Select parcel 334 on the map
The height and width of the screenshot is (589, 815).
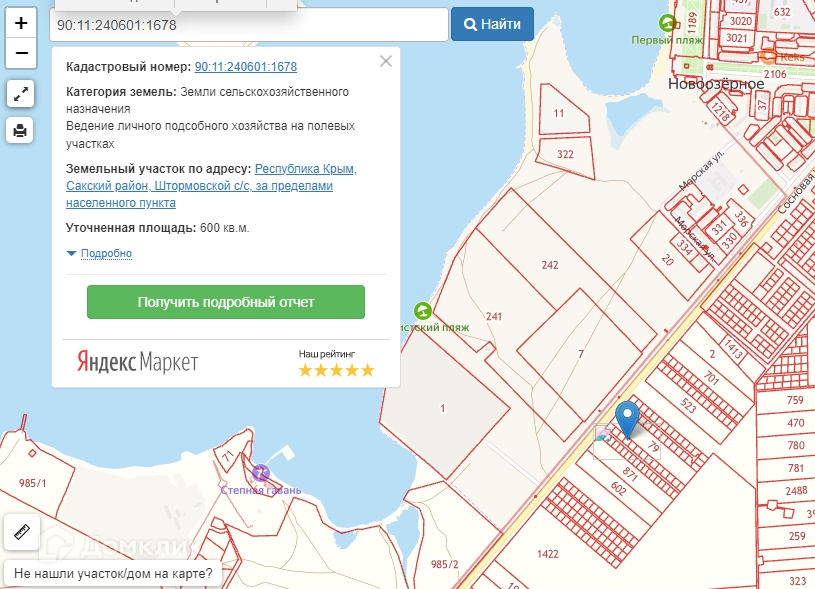pyautogui.click(x=685, y=247)
